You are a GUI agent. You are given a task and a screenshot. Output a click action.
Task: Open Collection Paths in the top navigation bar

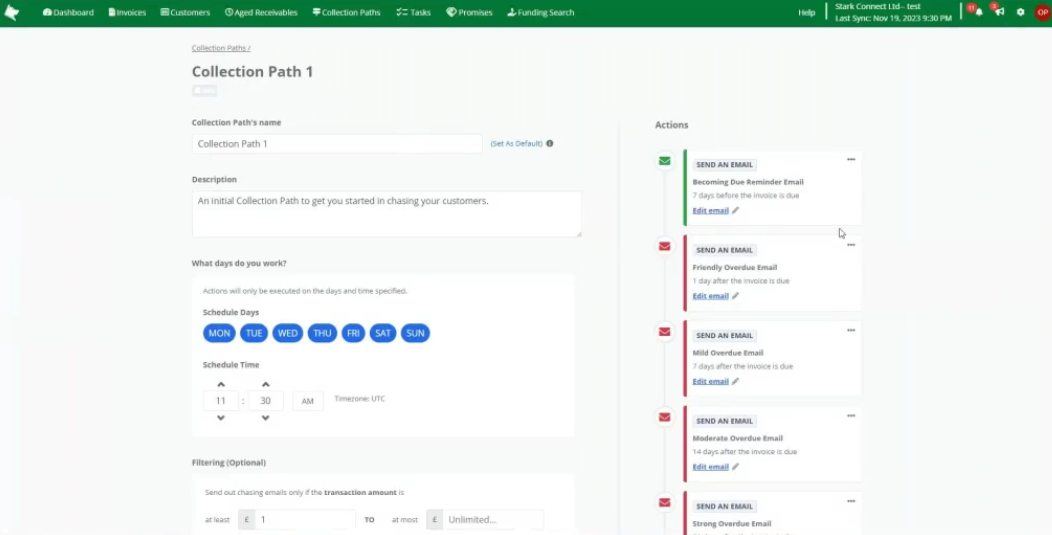pos(346,12)
